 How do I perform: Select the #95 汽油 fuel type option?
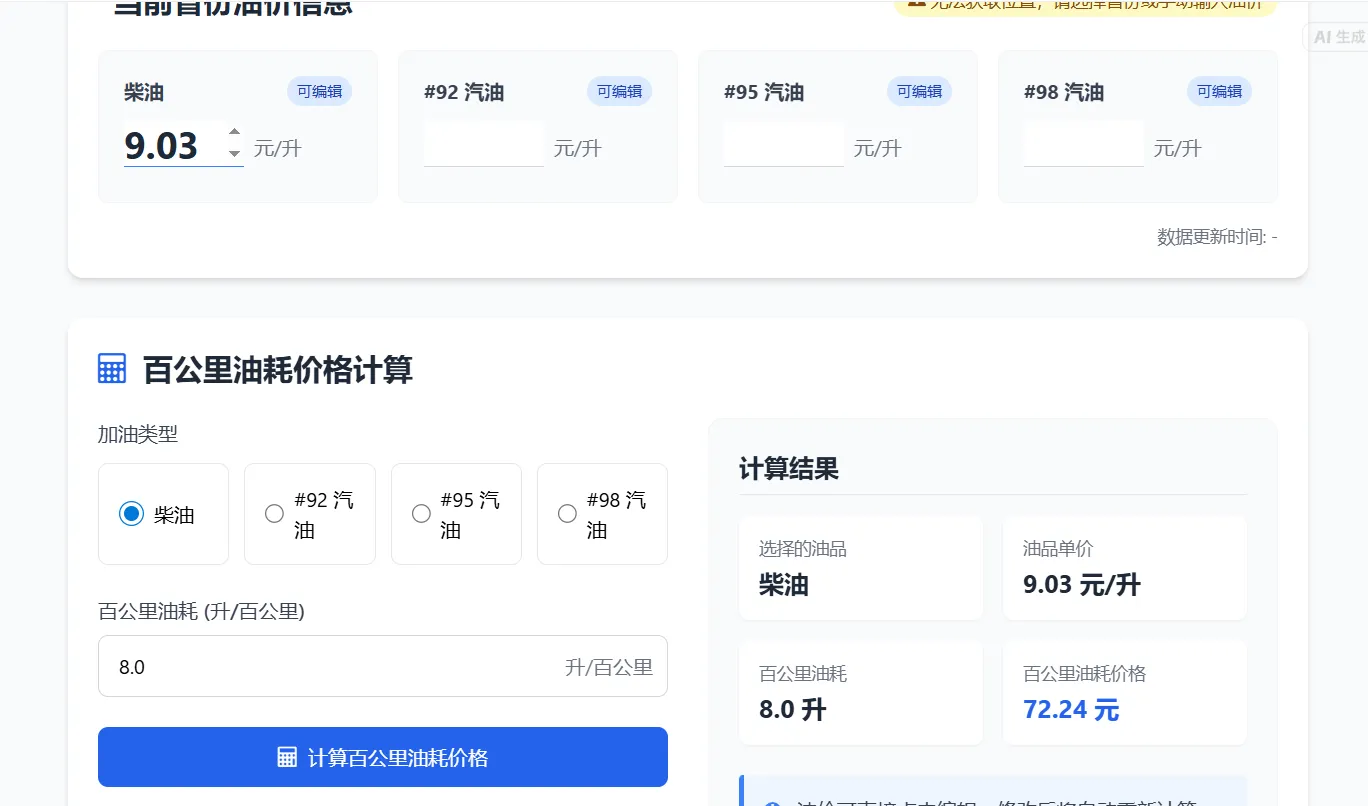pos(421,514)
